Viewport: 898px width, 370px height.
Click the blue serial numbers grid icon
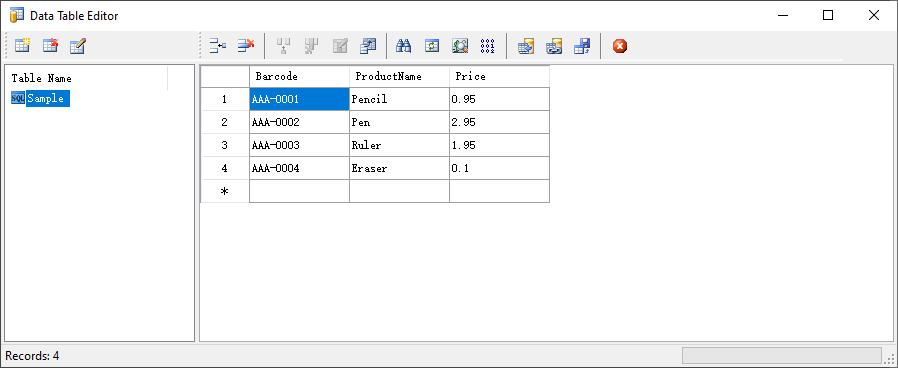[x=487, y=46]
